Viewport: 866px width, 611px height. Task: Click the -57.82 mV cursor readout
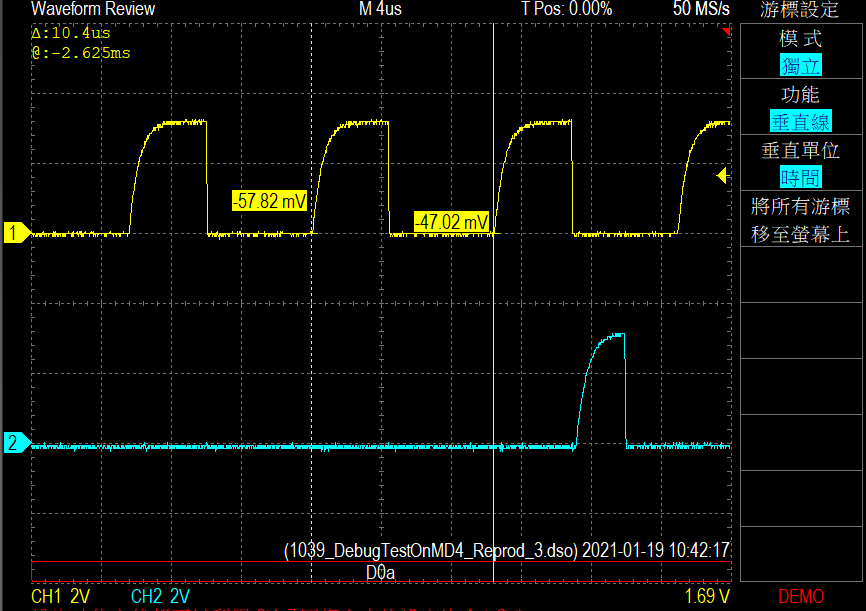tap(269, 201)
